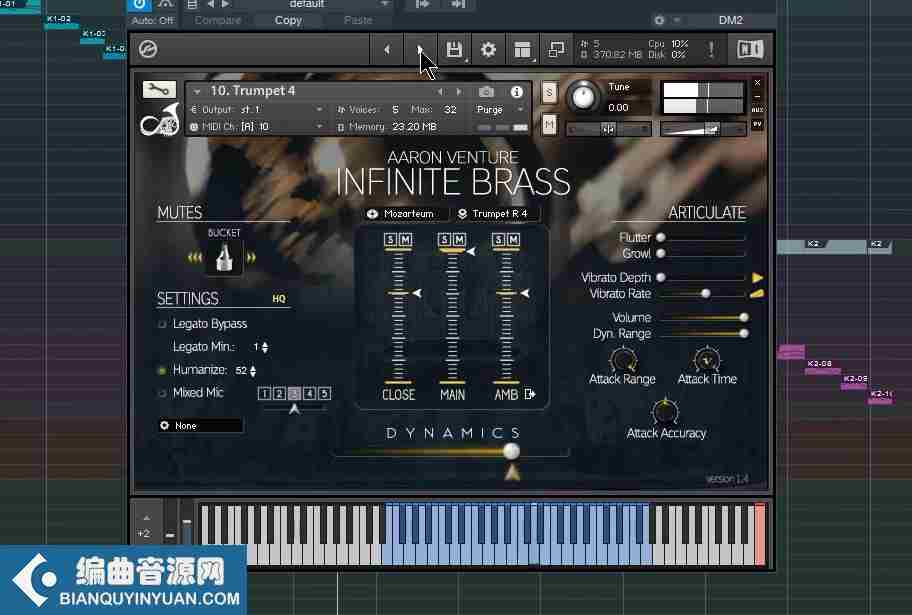Screen dimensions: 912x615
Task: Click the yellow arrow beside Vibrato Depth
Action: pos(757,278)
